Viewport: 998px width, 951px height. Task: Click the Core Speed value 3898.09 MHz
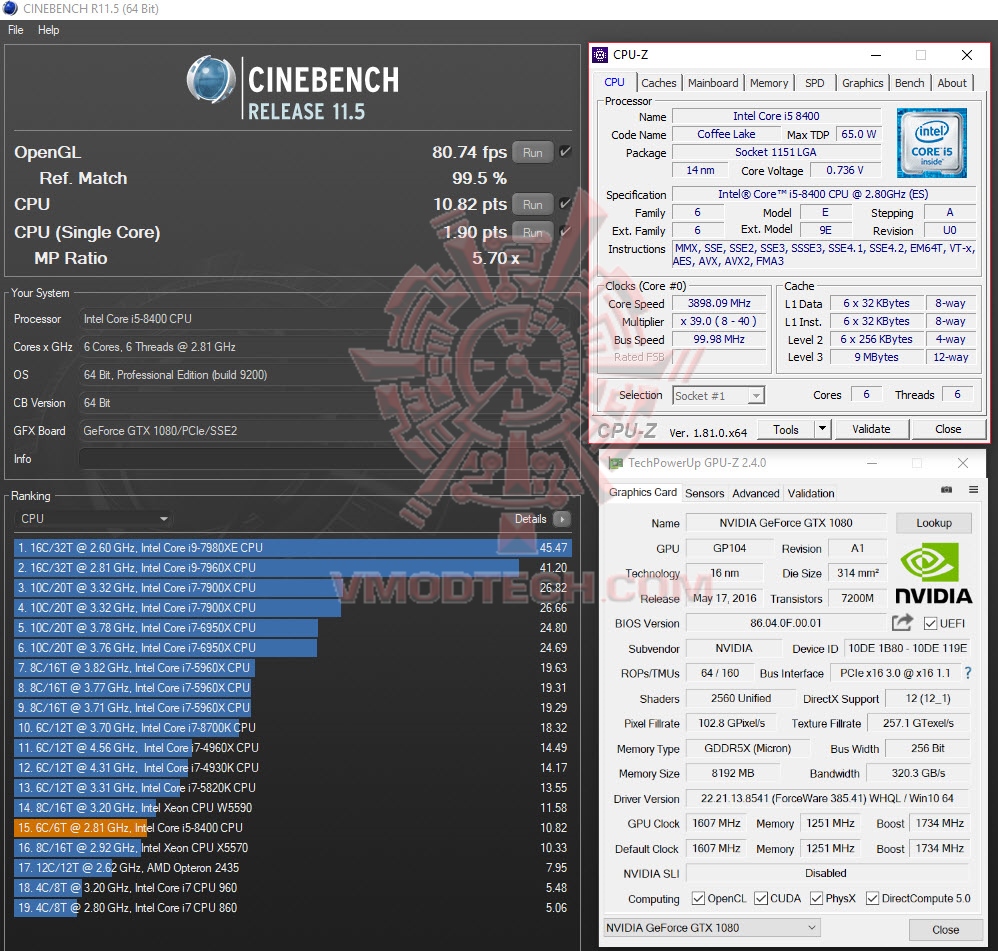[719, 303]
